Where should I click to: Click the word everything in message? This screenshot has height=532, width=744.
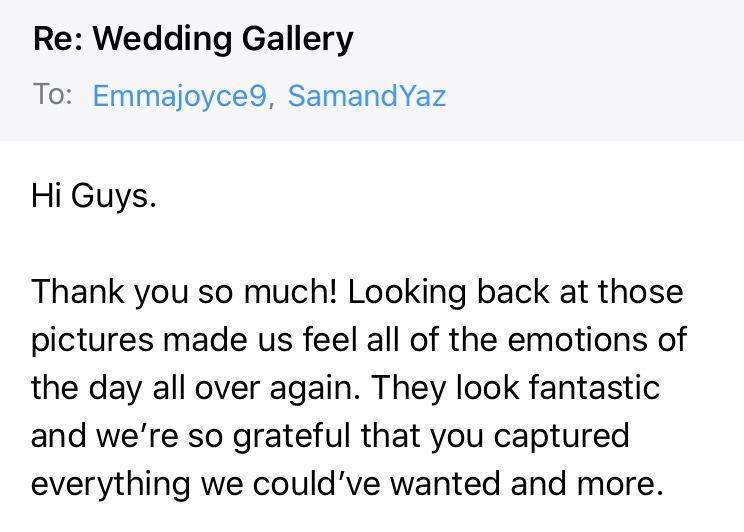(111, 485)
